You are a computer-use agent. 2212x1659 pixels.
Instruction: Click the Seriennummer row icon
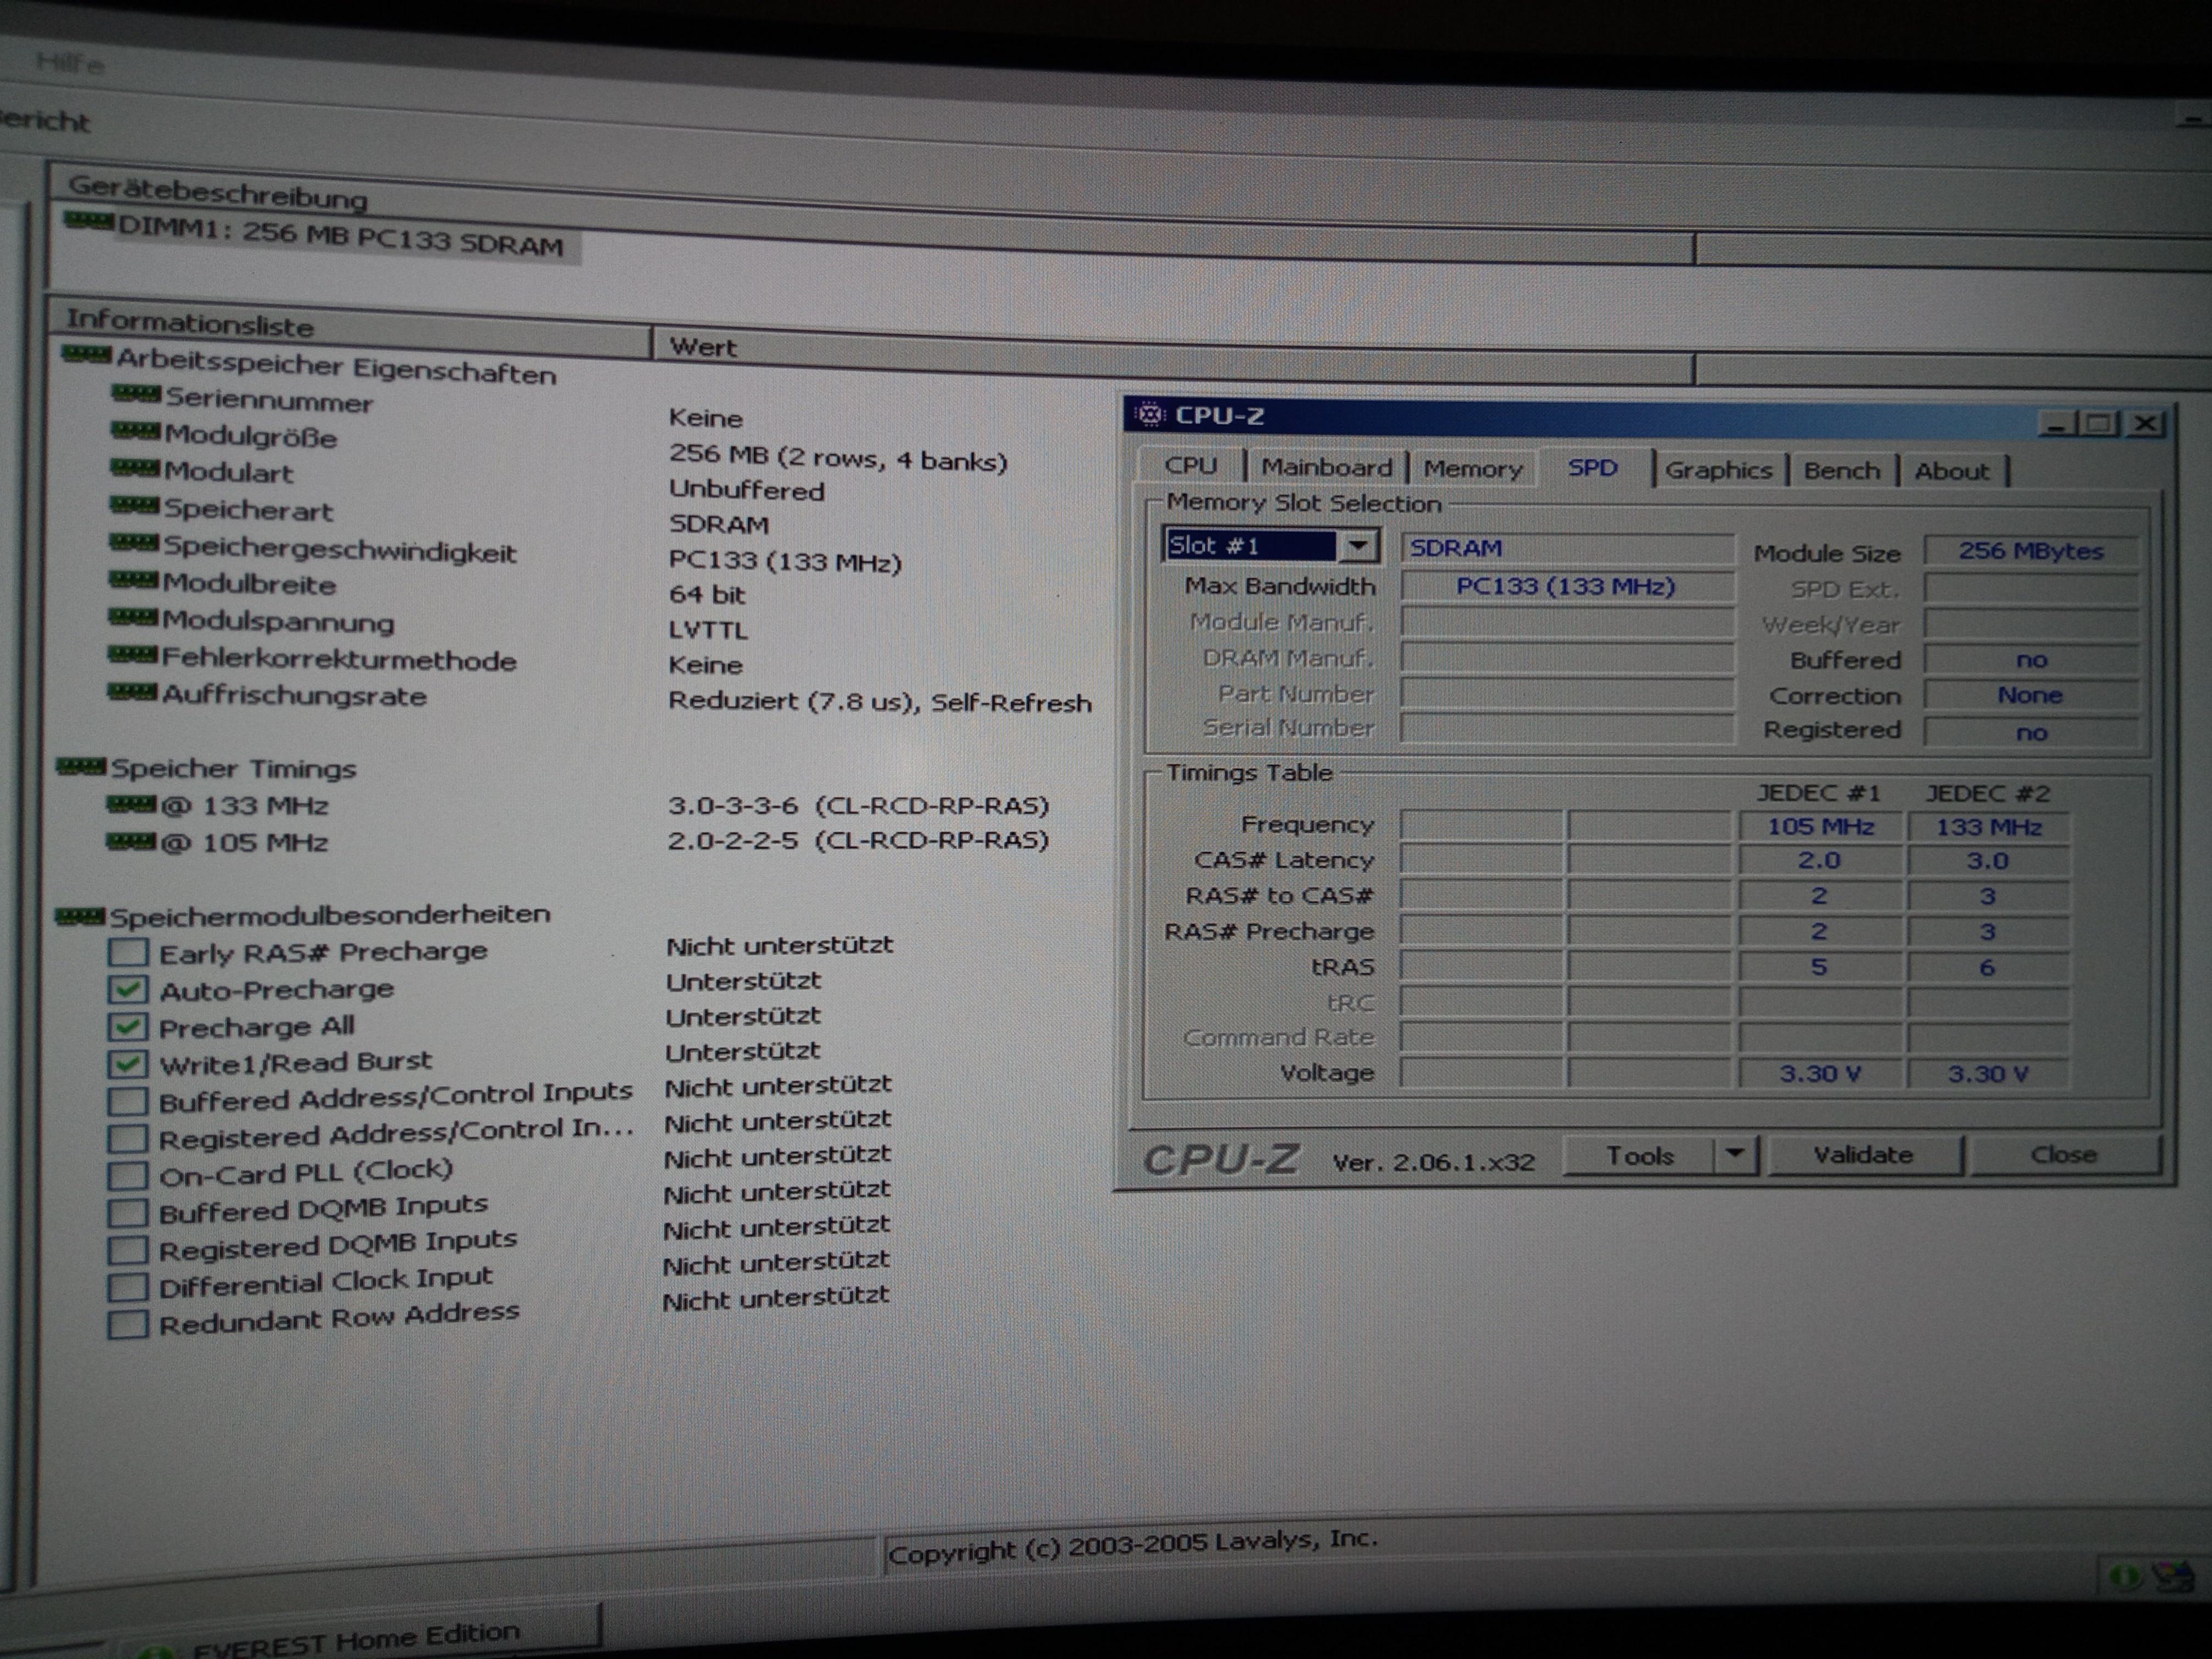coord(136,395)
